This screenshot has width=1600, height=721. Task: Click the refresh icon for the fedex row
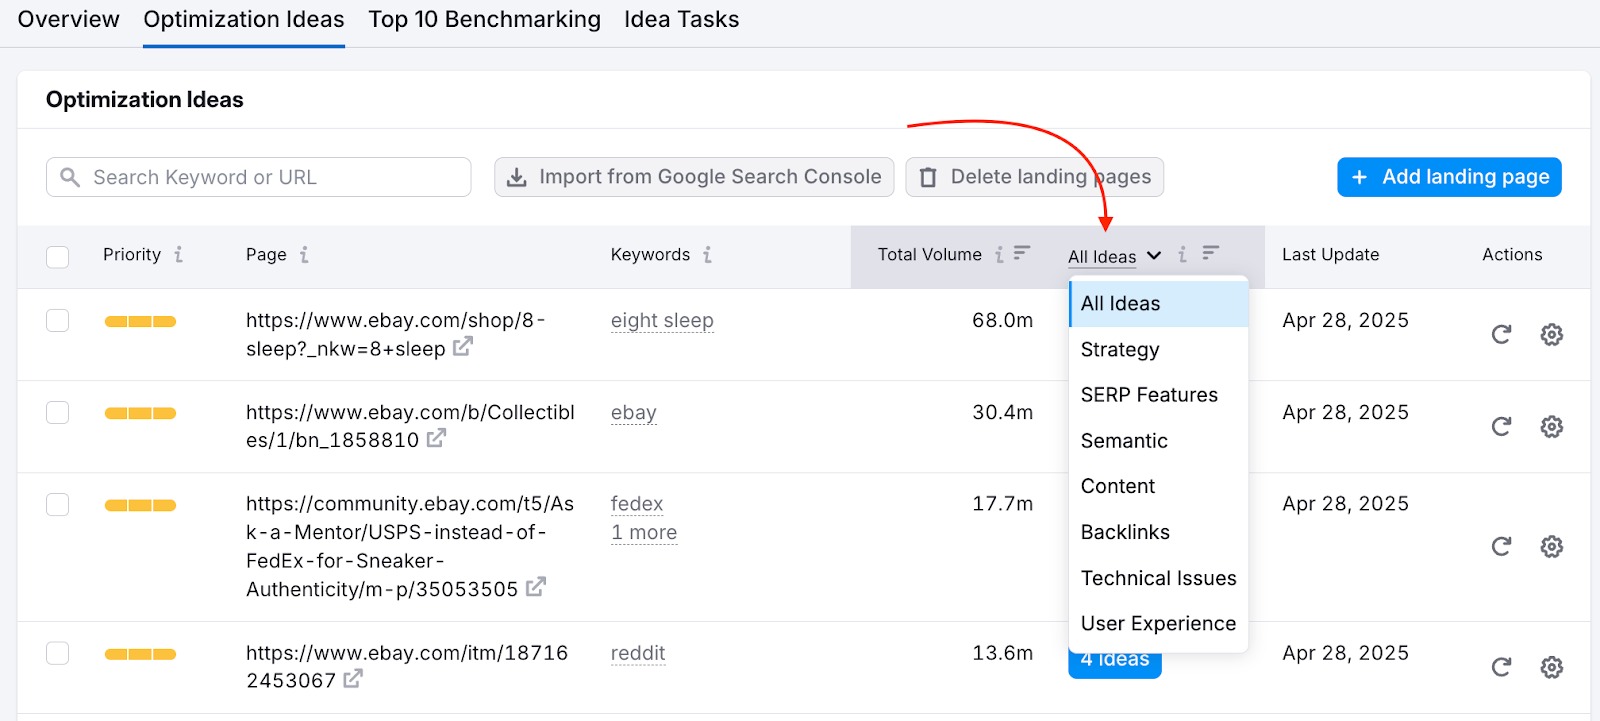[x=1501, y=547]
